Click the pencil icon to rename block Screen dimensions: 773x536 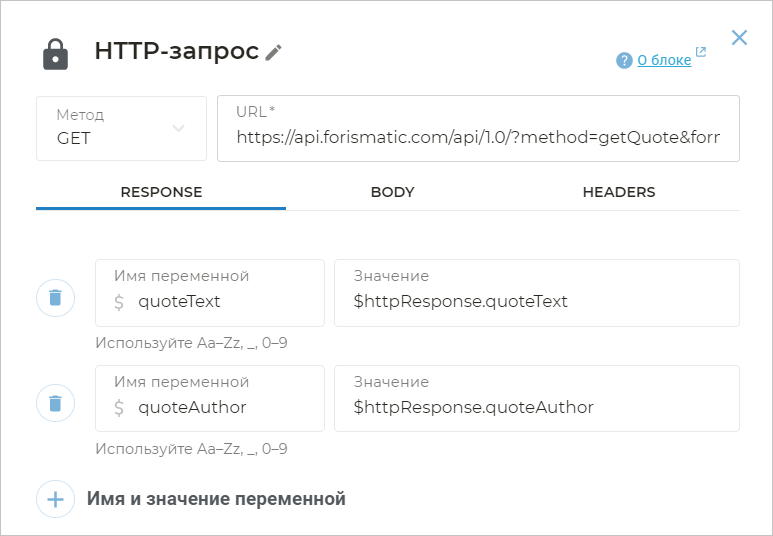274,53
